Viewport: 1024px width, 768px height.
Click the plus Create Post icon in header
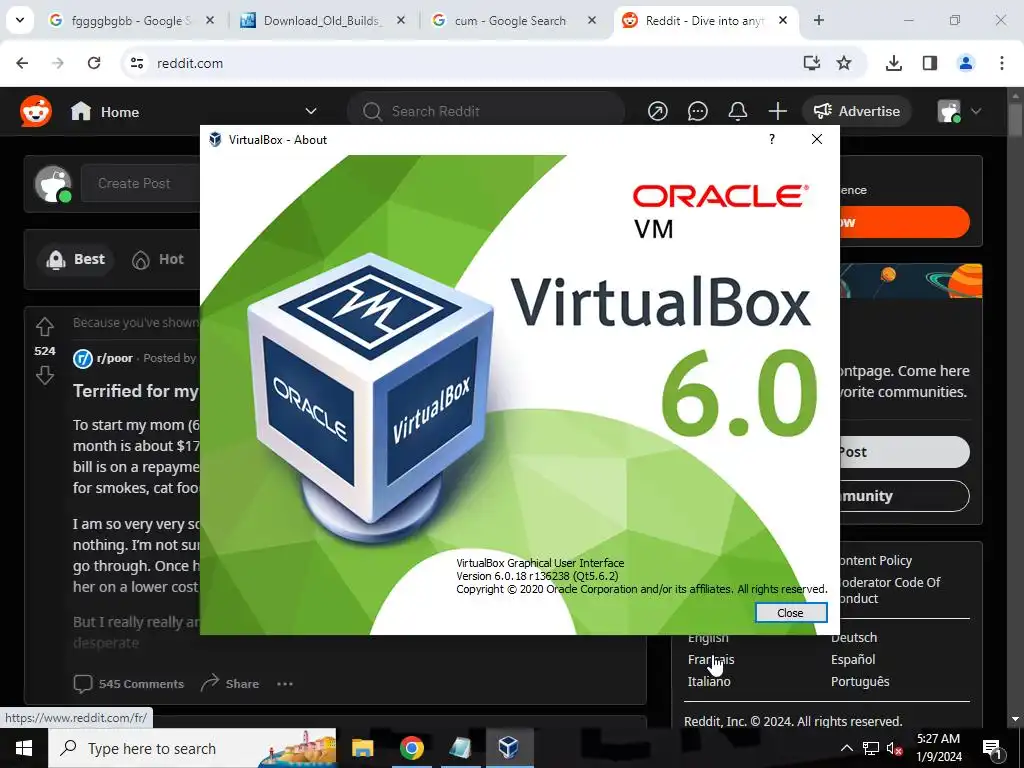coord(778,112)
